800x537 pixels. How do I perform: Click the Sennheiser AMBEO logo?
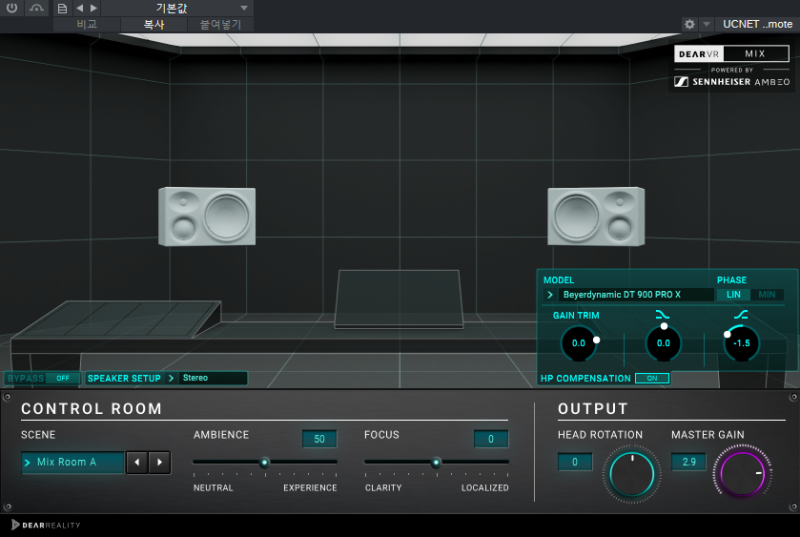732,82
